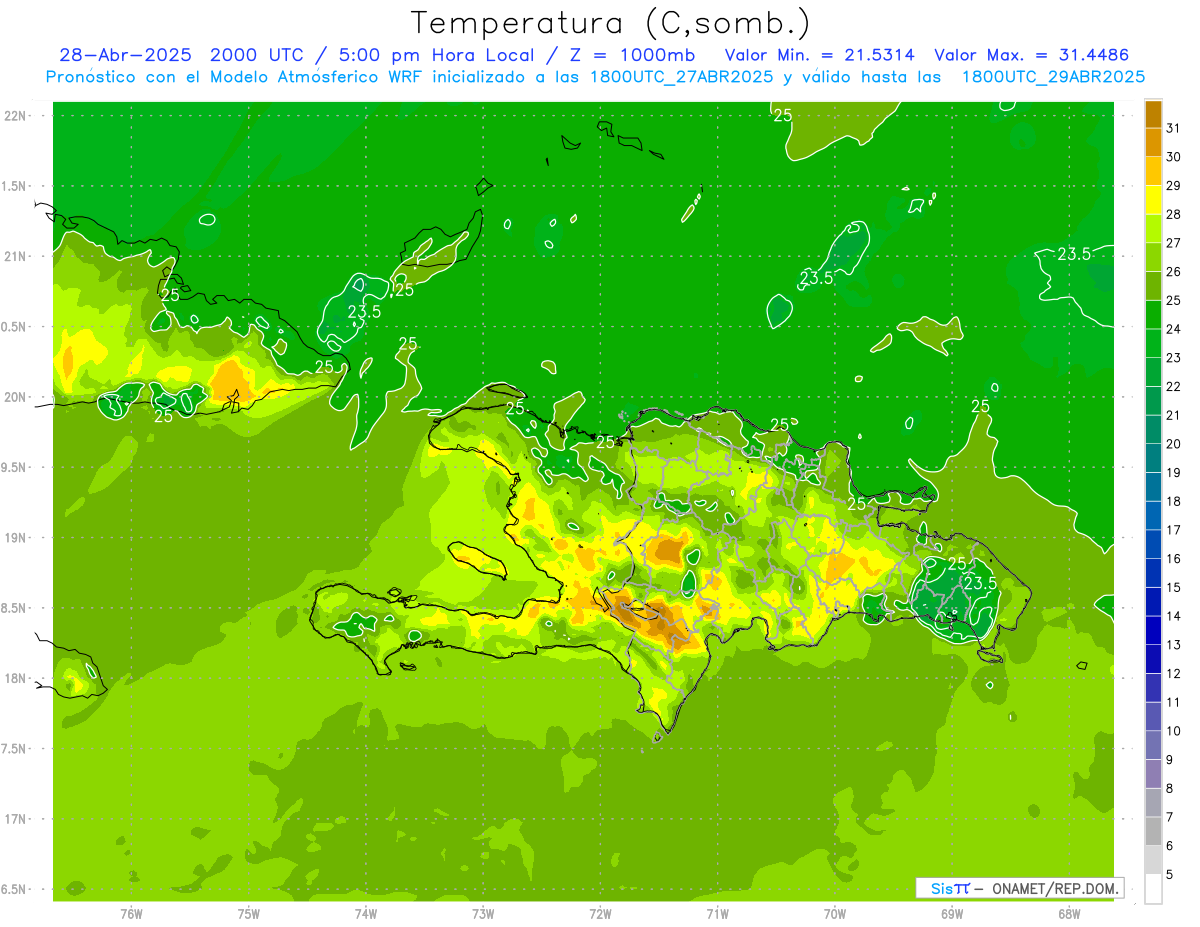The width and height of the screenshot is (1200, 927).
Task: Click the "73W" longitude axis label
Action: [x=483, y=914]
